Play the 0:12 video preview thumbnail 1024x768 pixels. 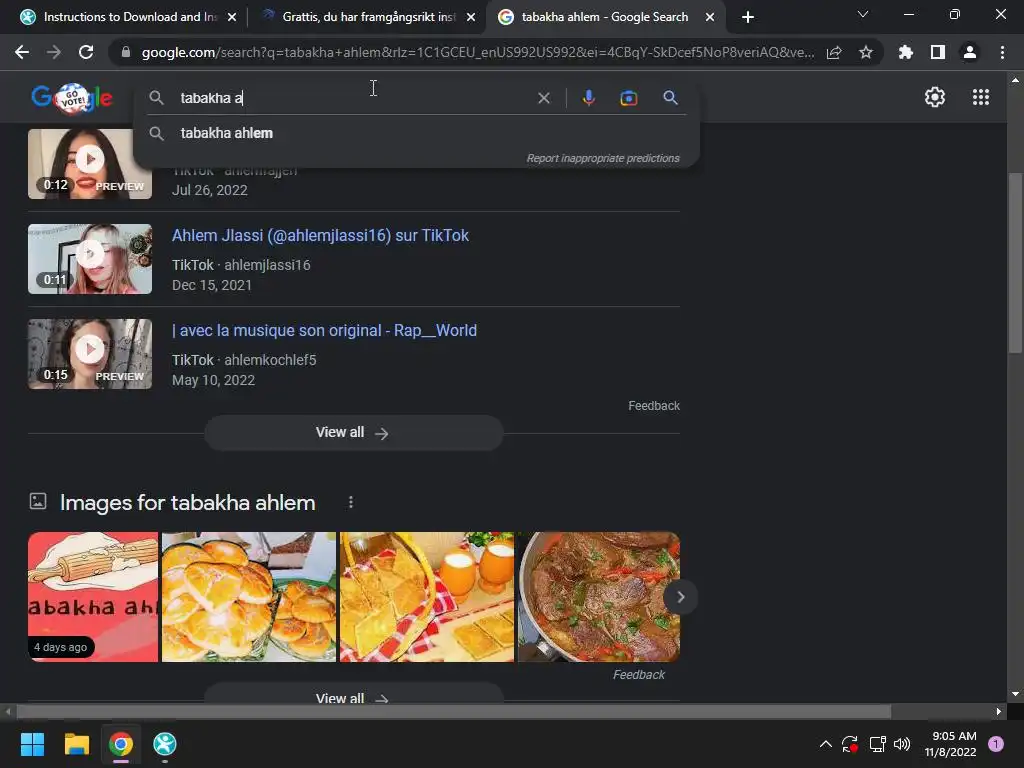click(90, 164)
